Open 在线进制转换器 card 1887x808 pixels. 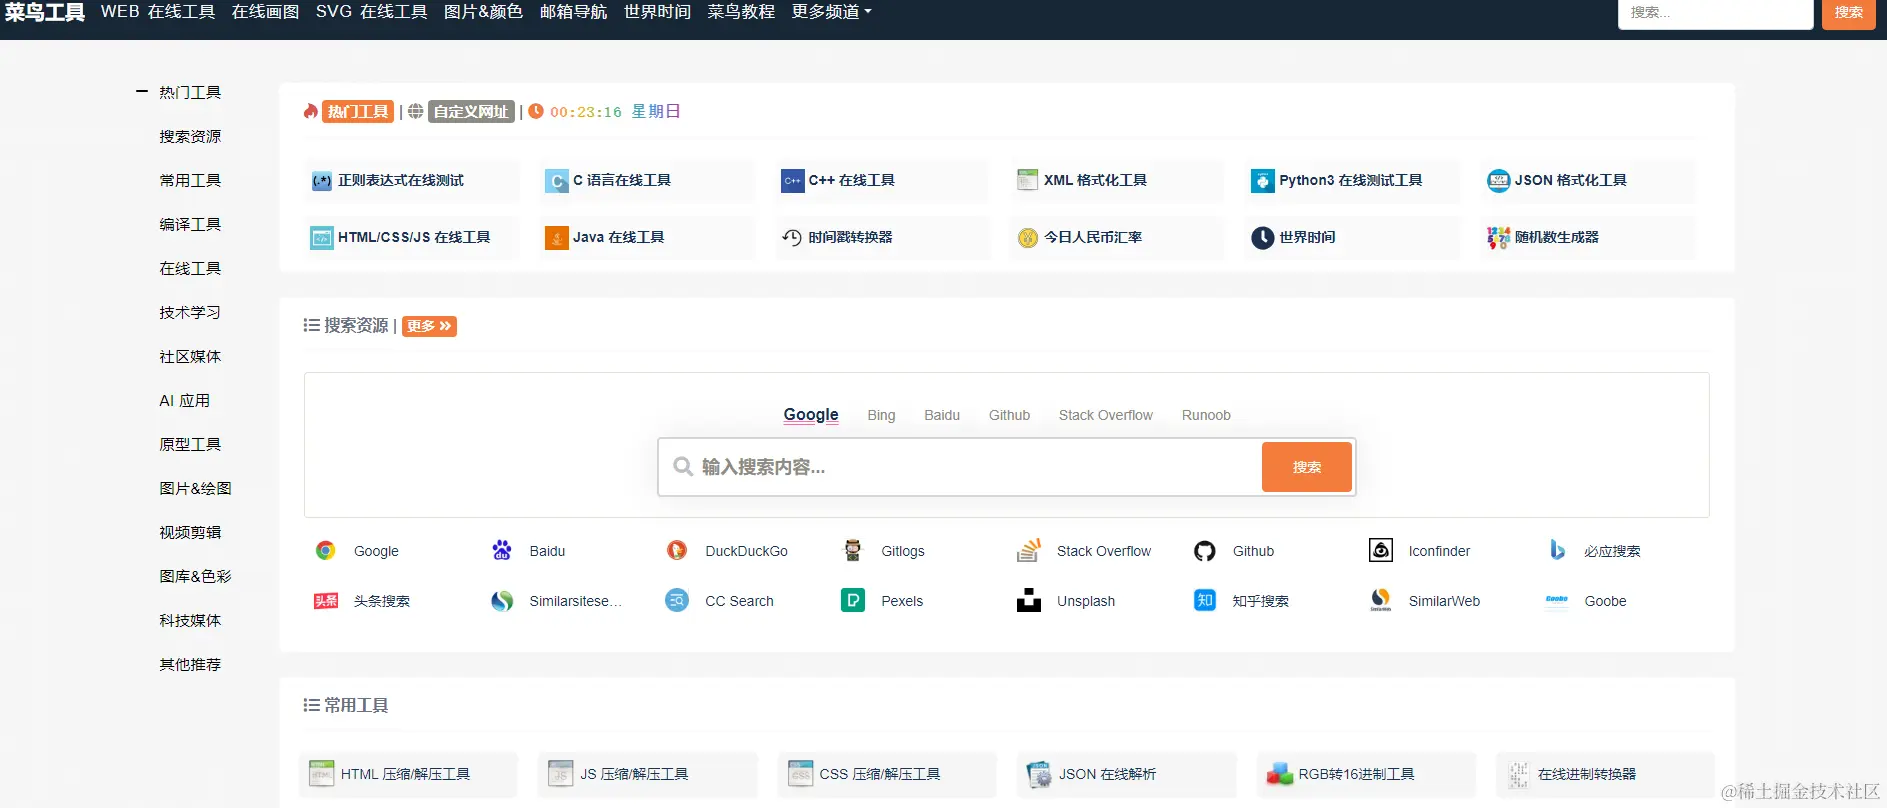(1605, 774)
